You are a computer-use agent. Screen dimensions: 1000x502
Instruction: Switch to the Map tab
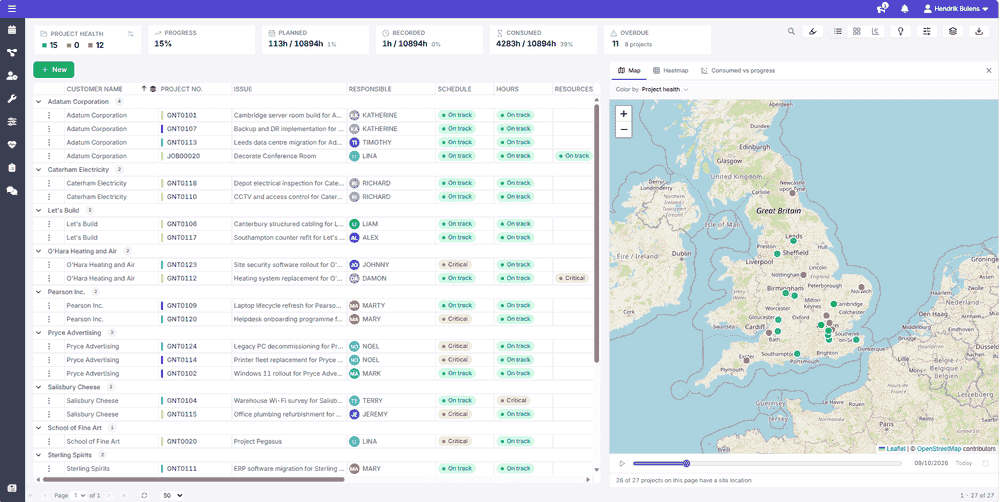[629, 71]
